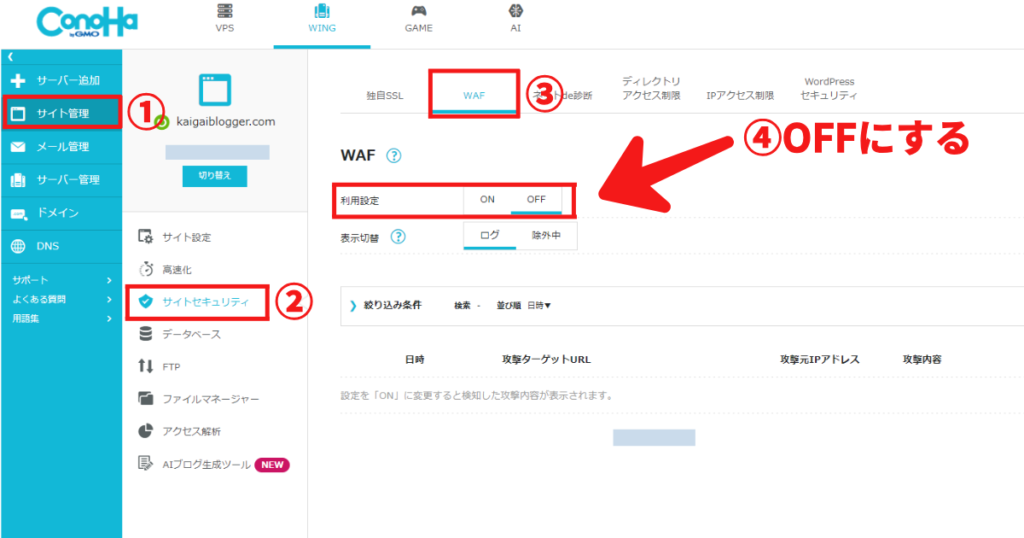Switch to the 独自SSL tab
This screenshot has width=1024, height=538.
[383, 96]
